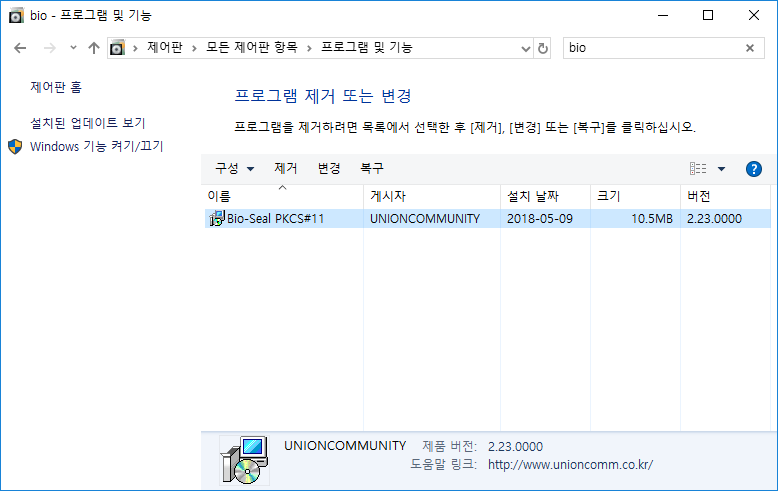
Task: Open the 구성 dropdown menu
Action: pyautogui.click(x=235, y=169)
